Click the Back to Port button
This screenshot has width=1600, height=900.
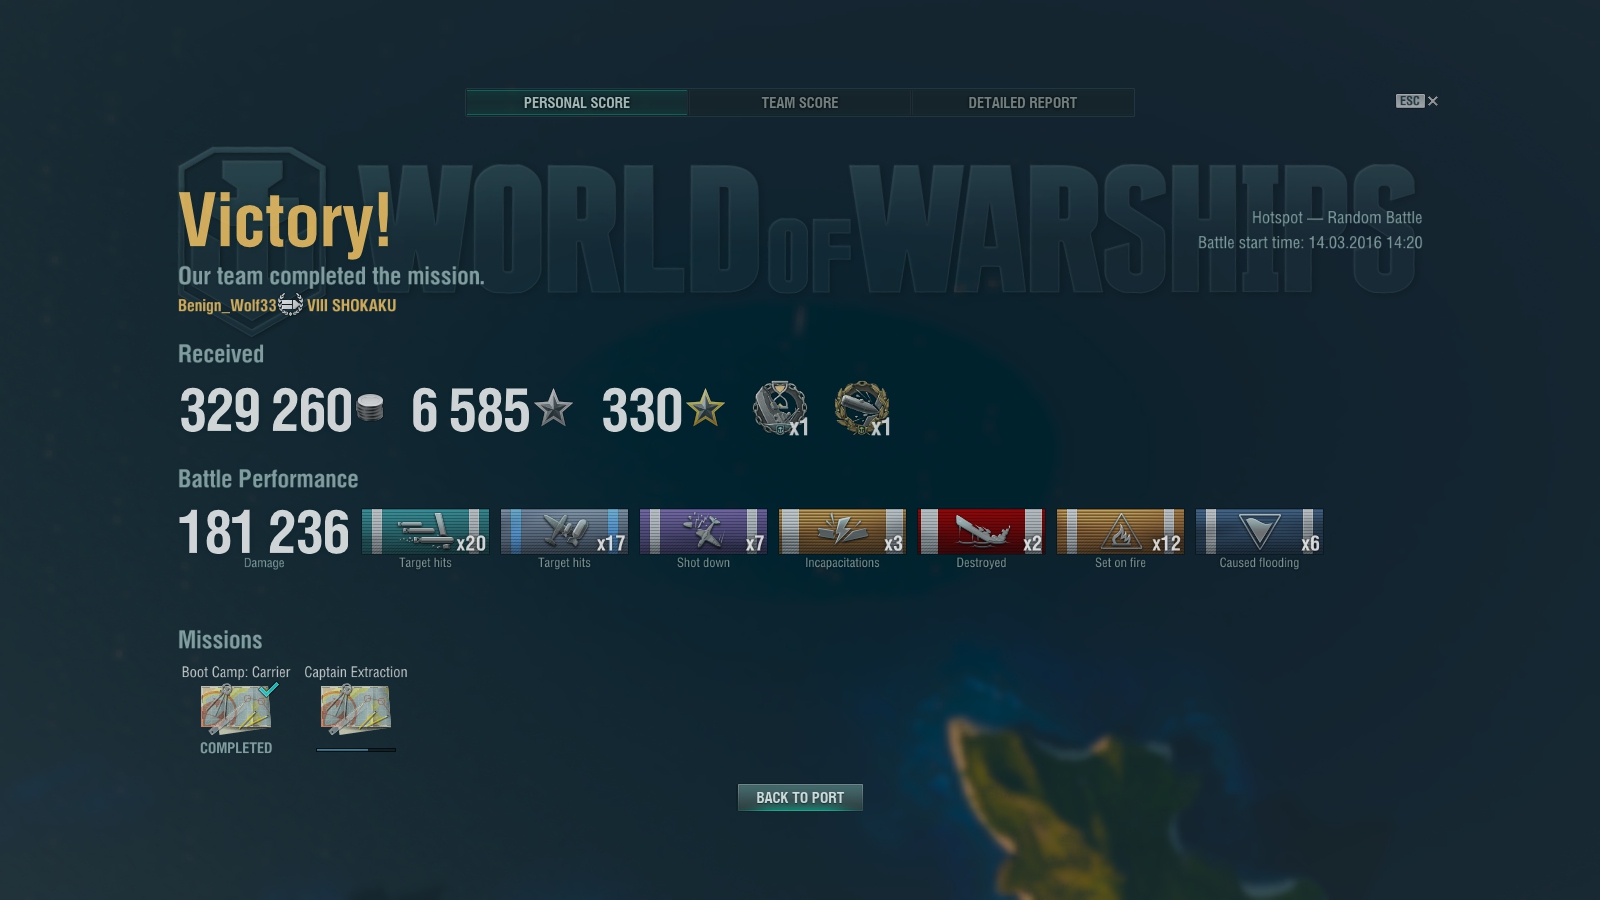(800, 797)
